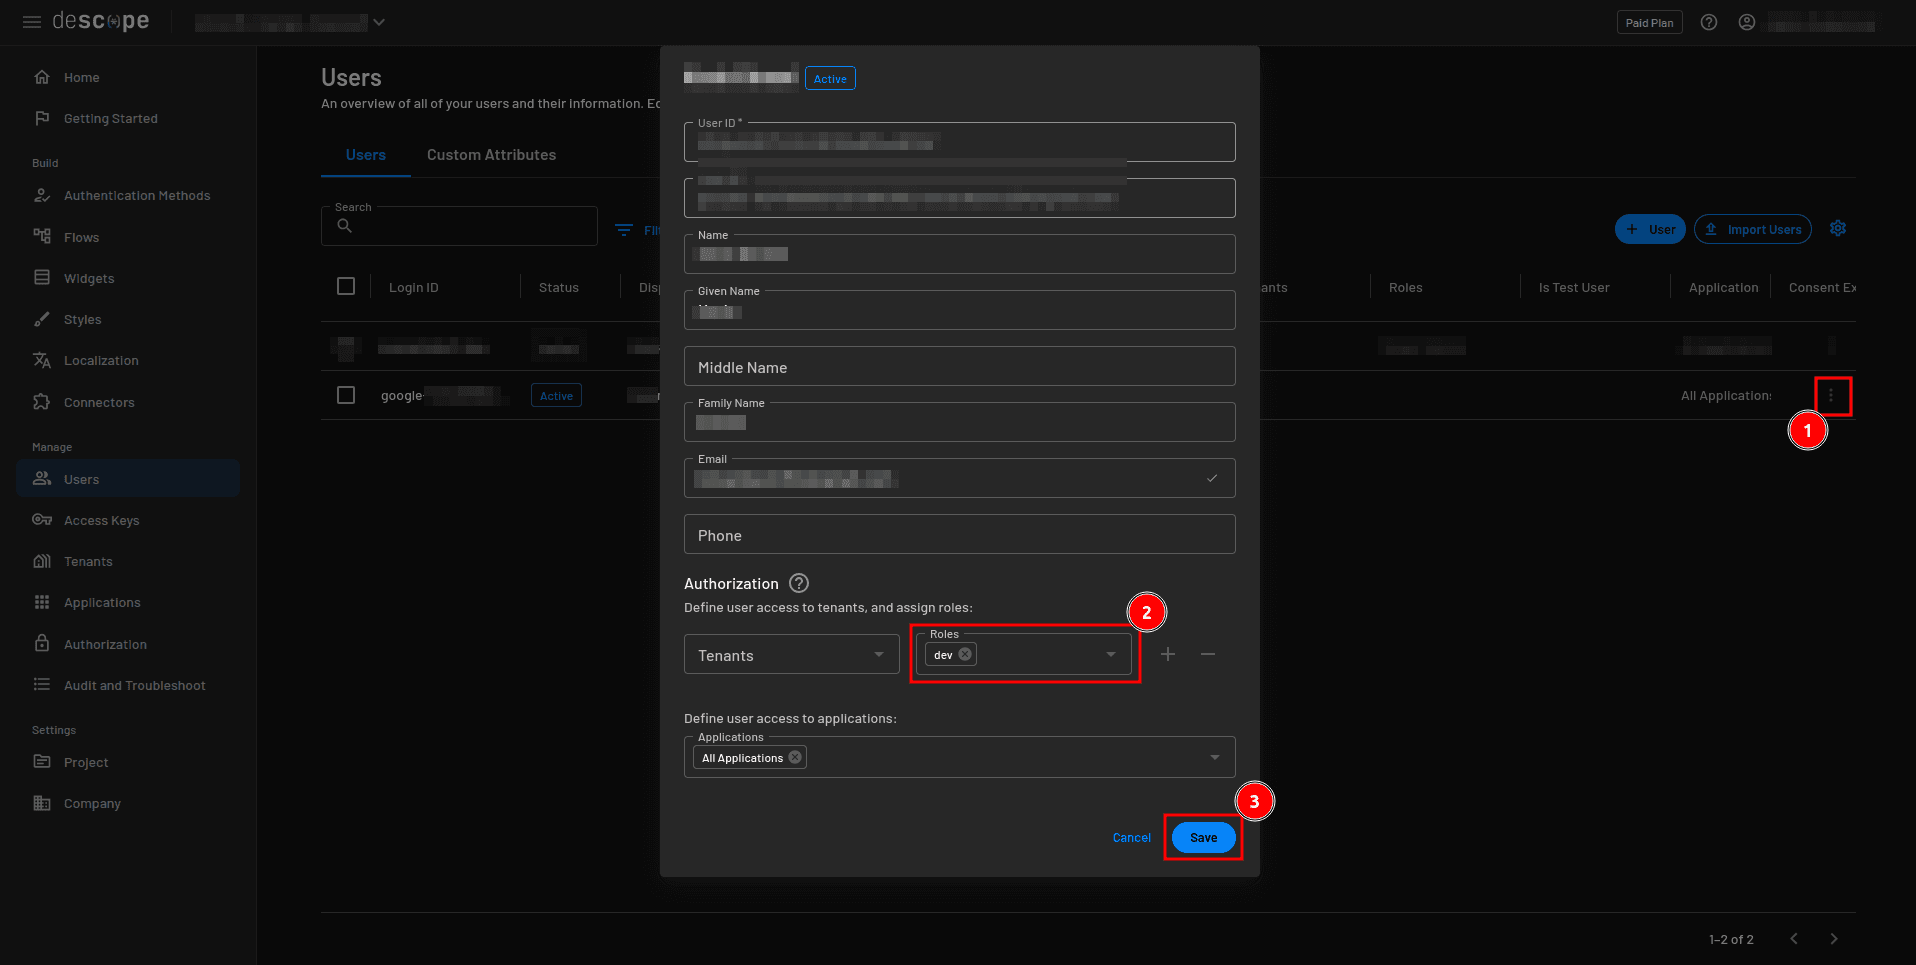Remove tenant row with minus icon
Screen dimensions: 1916x965
(x=1208, y=654)
